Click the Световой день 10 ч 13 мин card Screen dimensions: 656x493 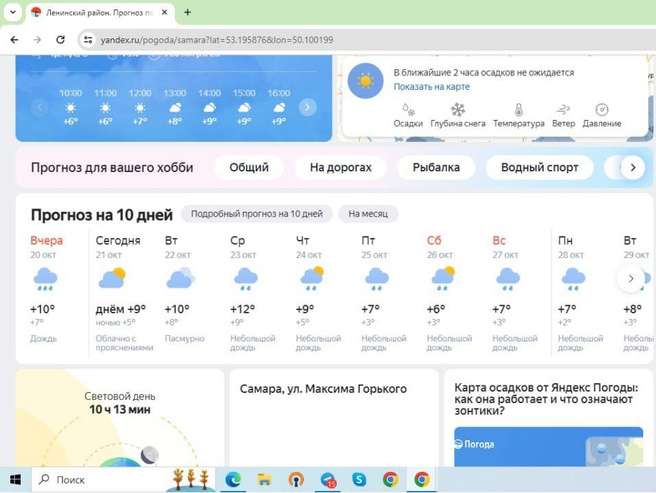(120, 418)
